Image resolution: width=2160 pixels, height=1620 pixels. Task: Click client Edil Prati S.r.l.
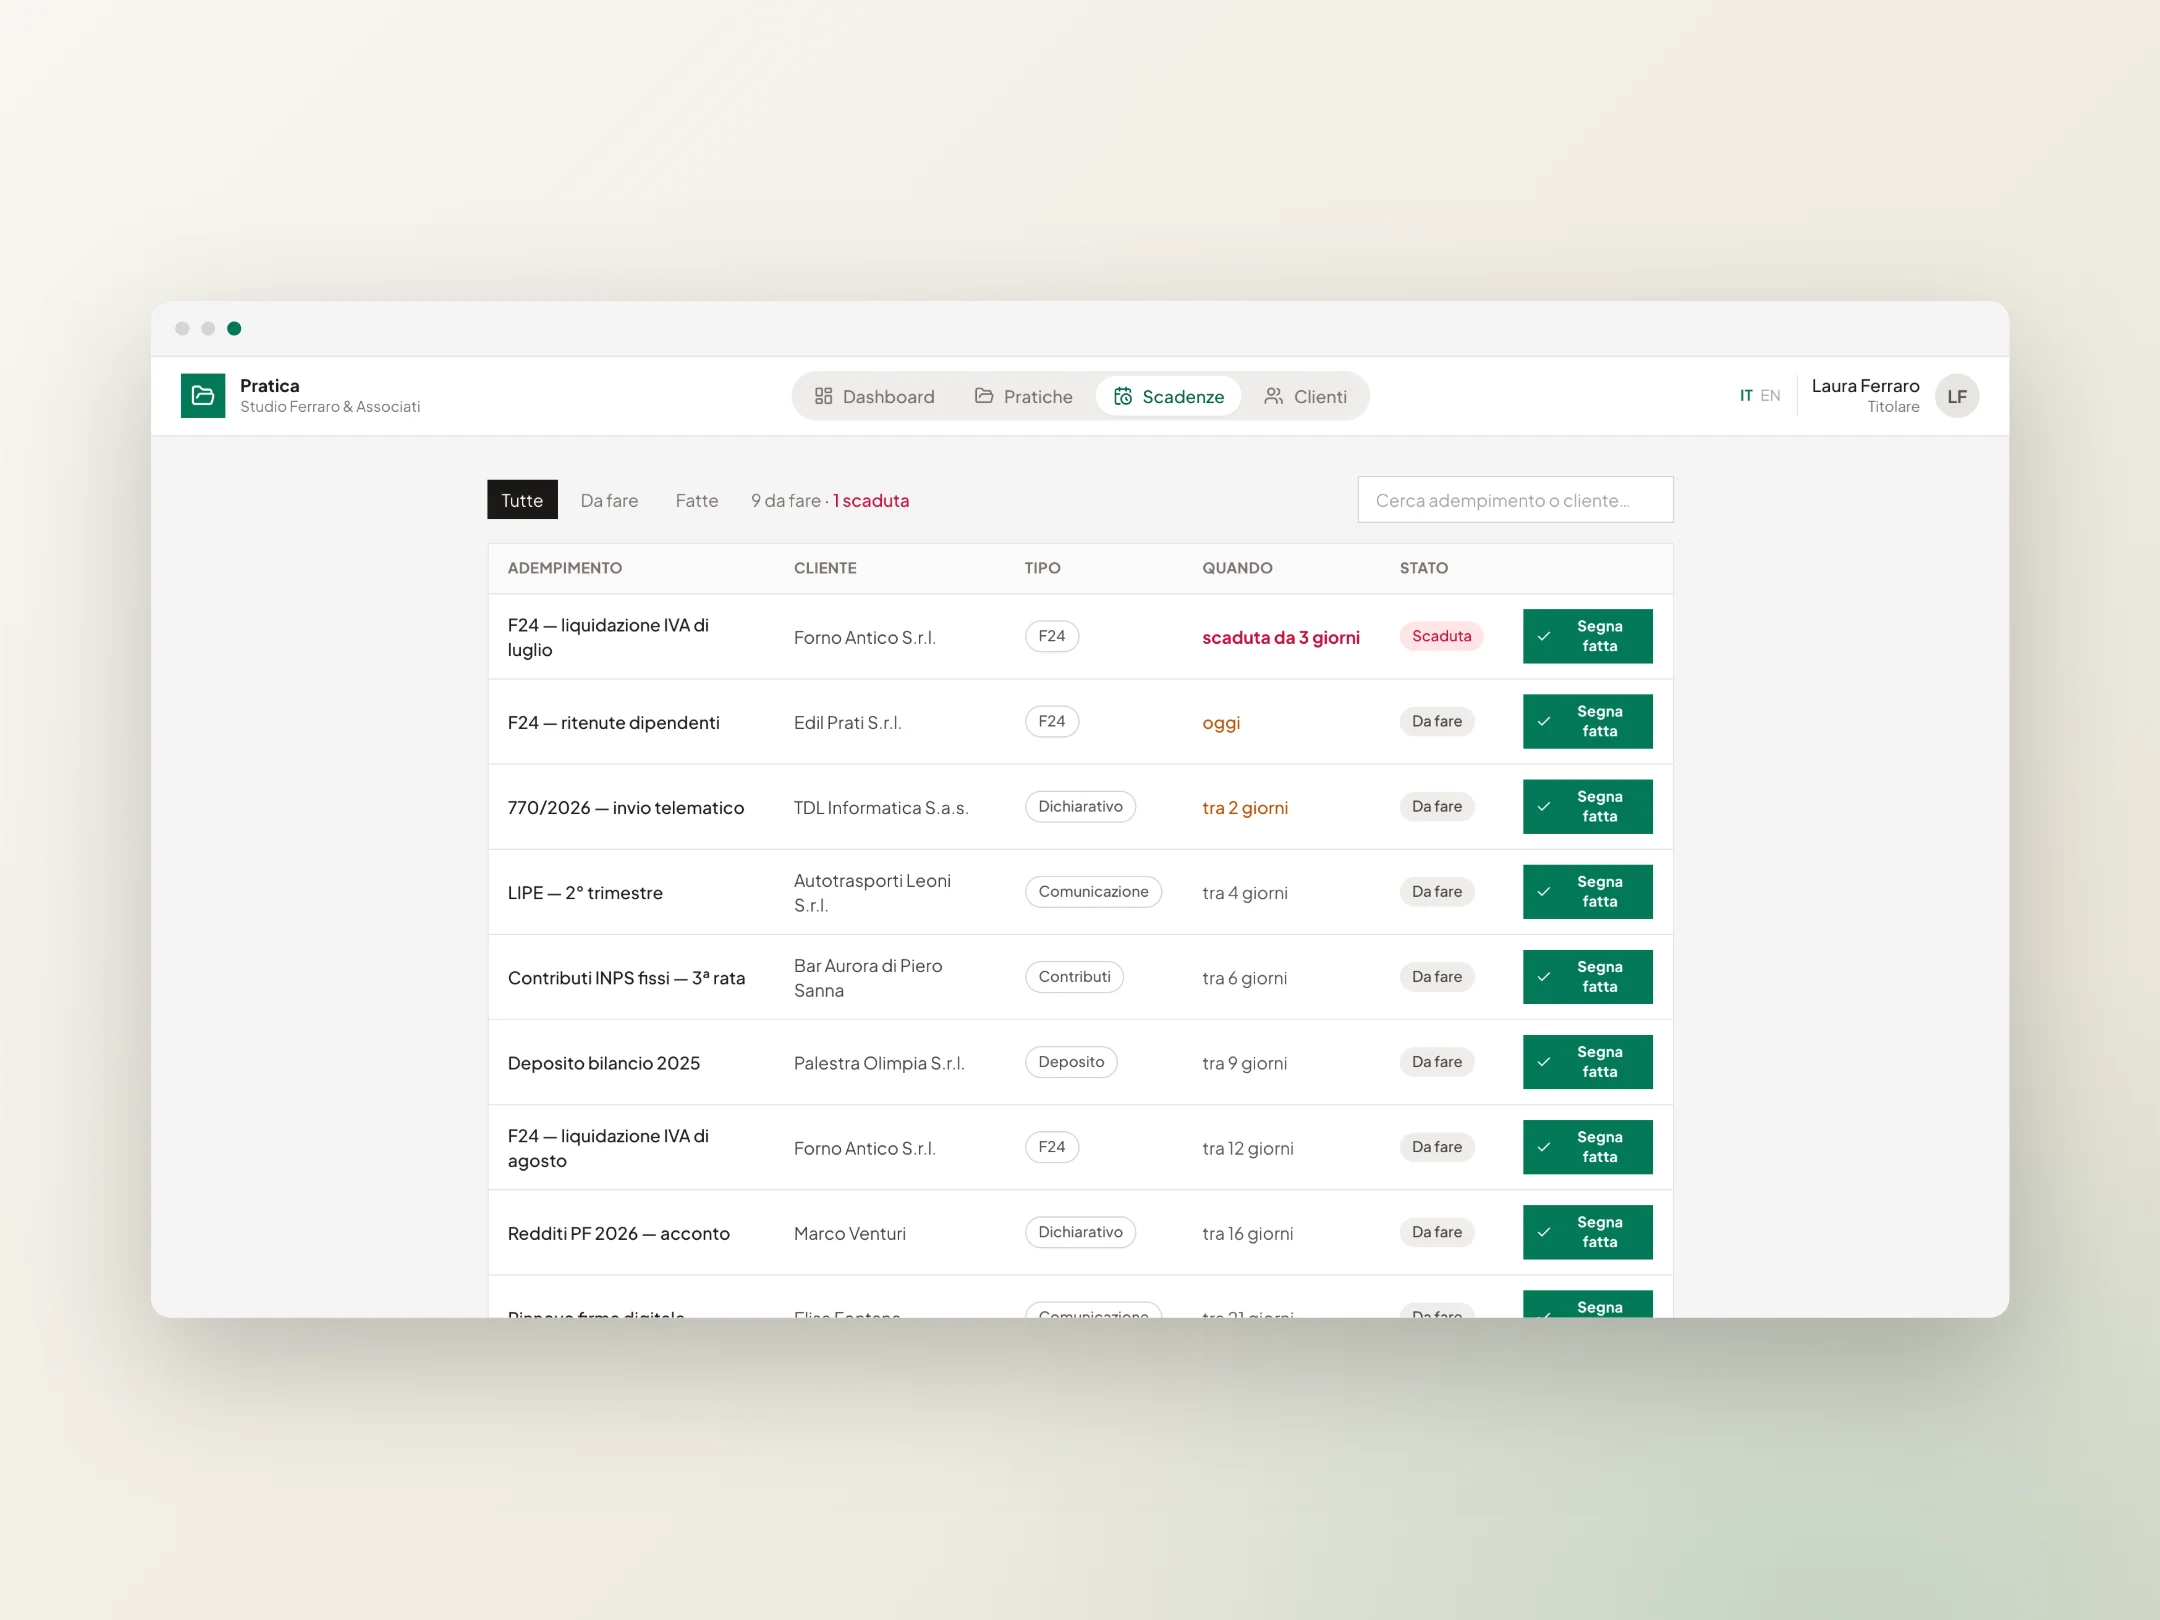tap(847, 722)
